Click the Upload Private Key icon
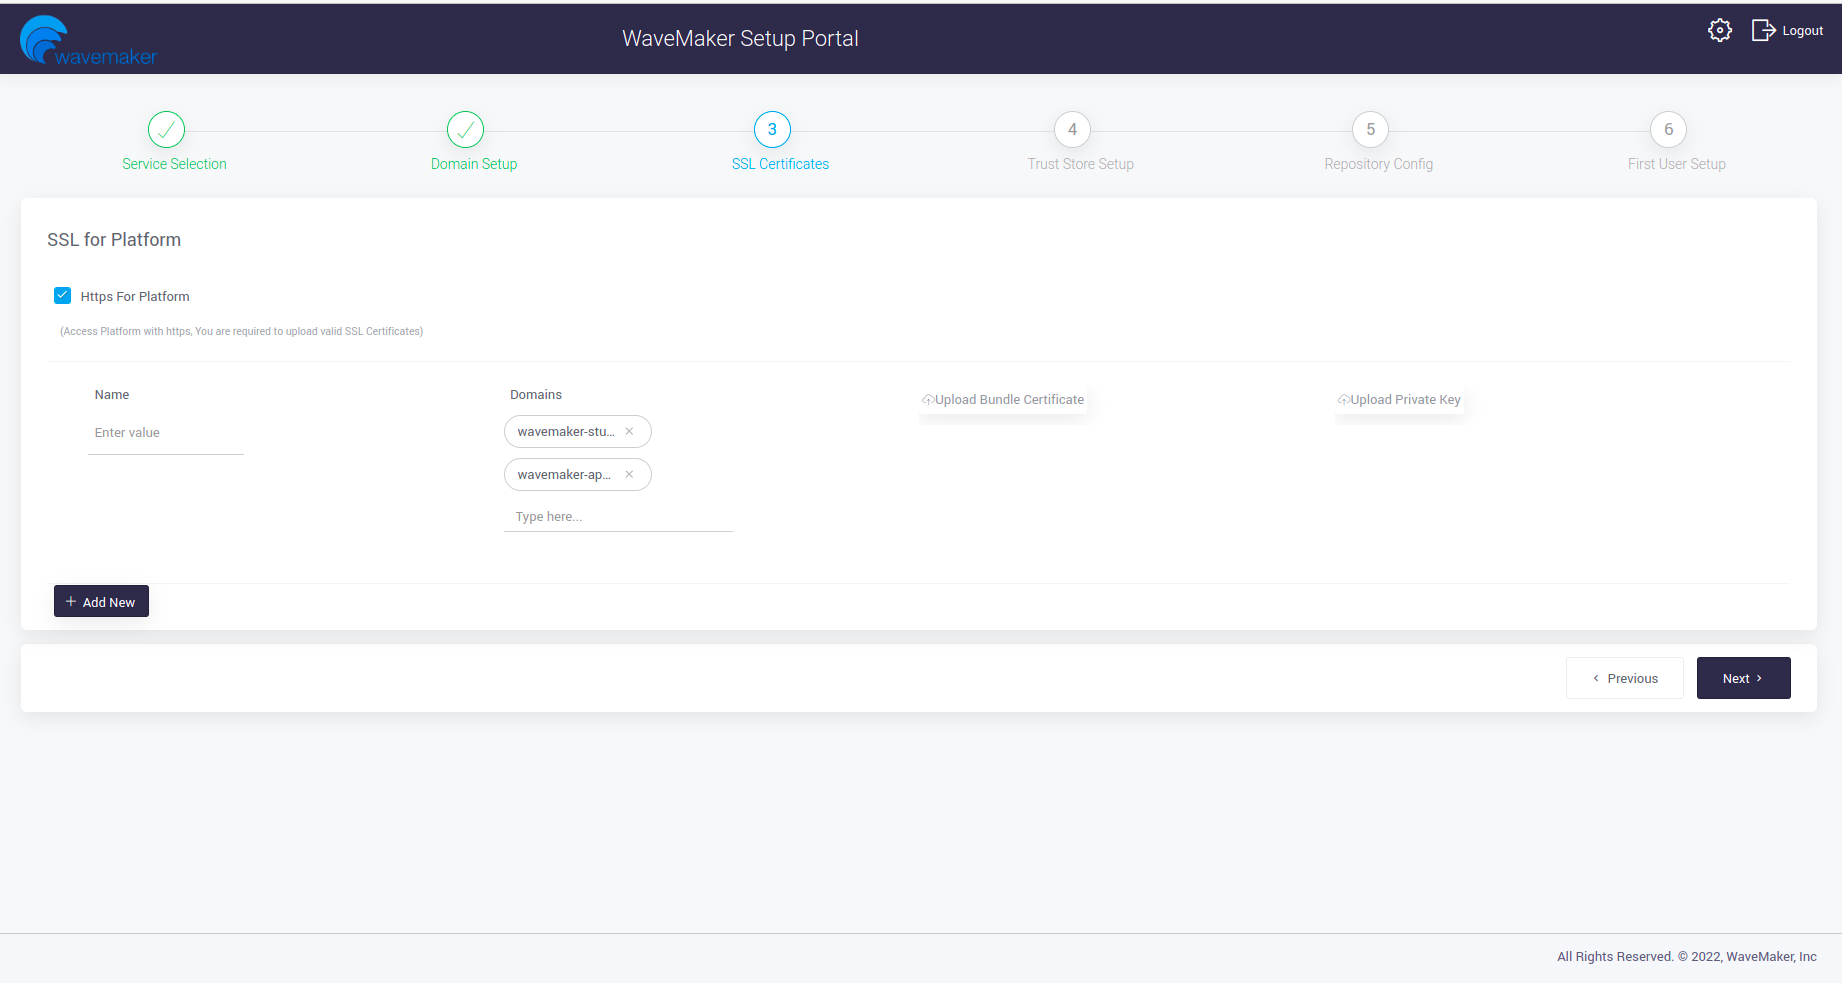This screenshot has height=983, width=1842. [1342, 398]
